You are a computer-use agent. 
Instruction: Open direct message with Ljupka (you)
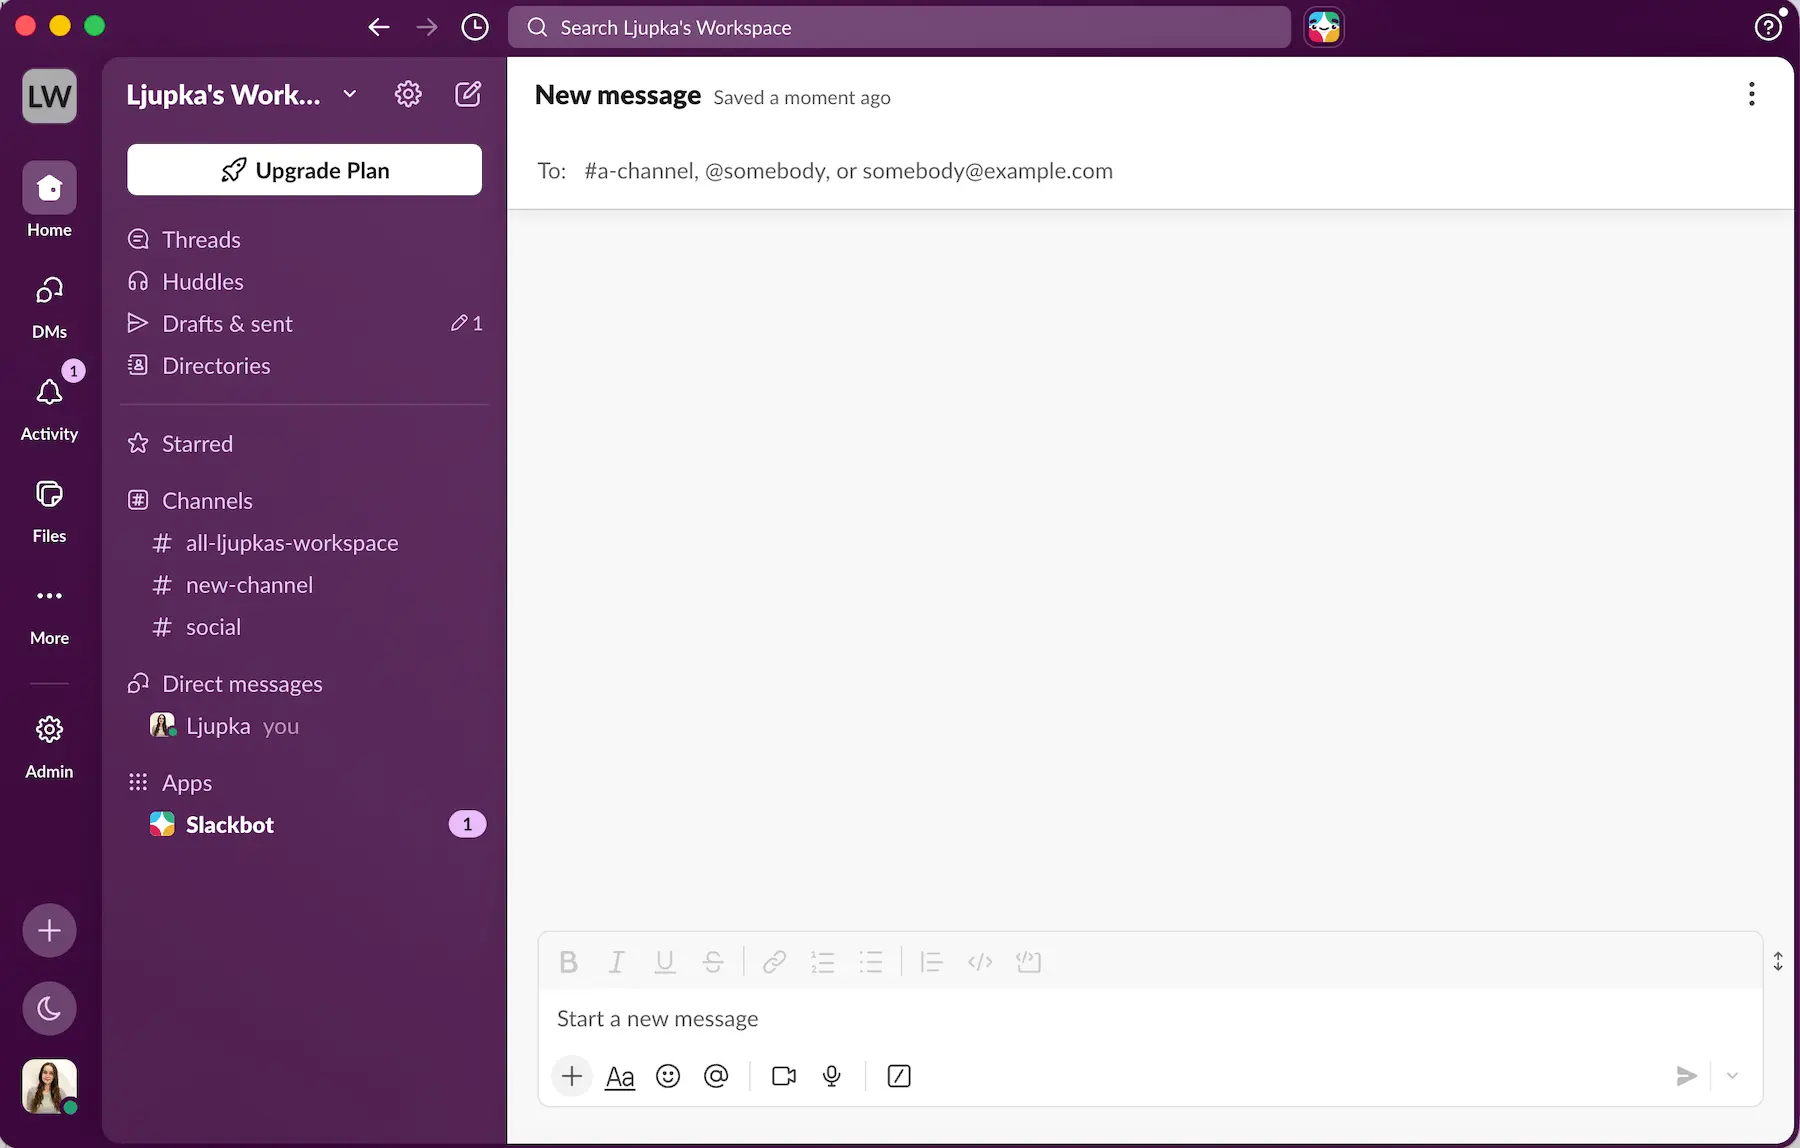point(304,726)
